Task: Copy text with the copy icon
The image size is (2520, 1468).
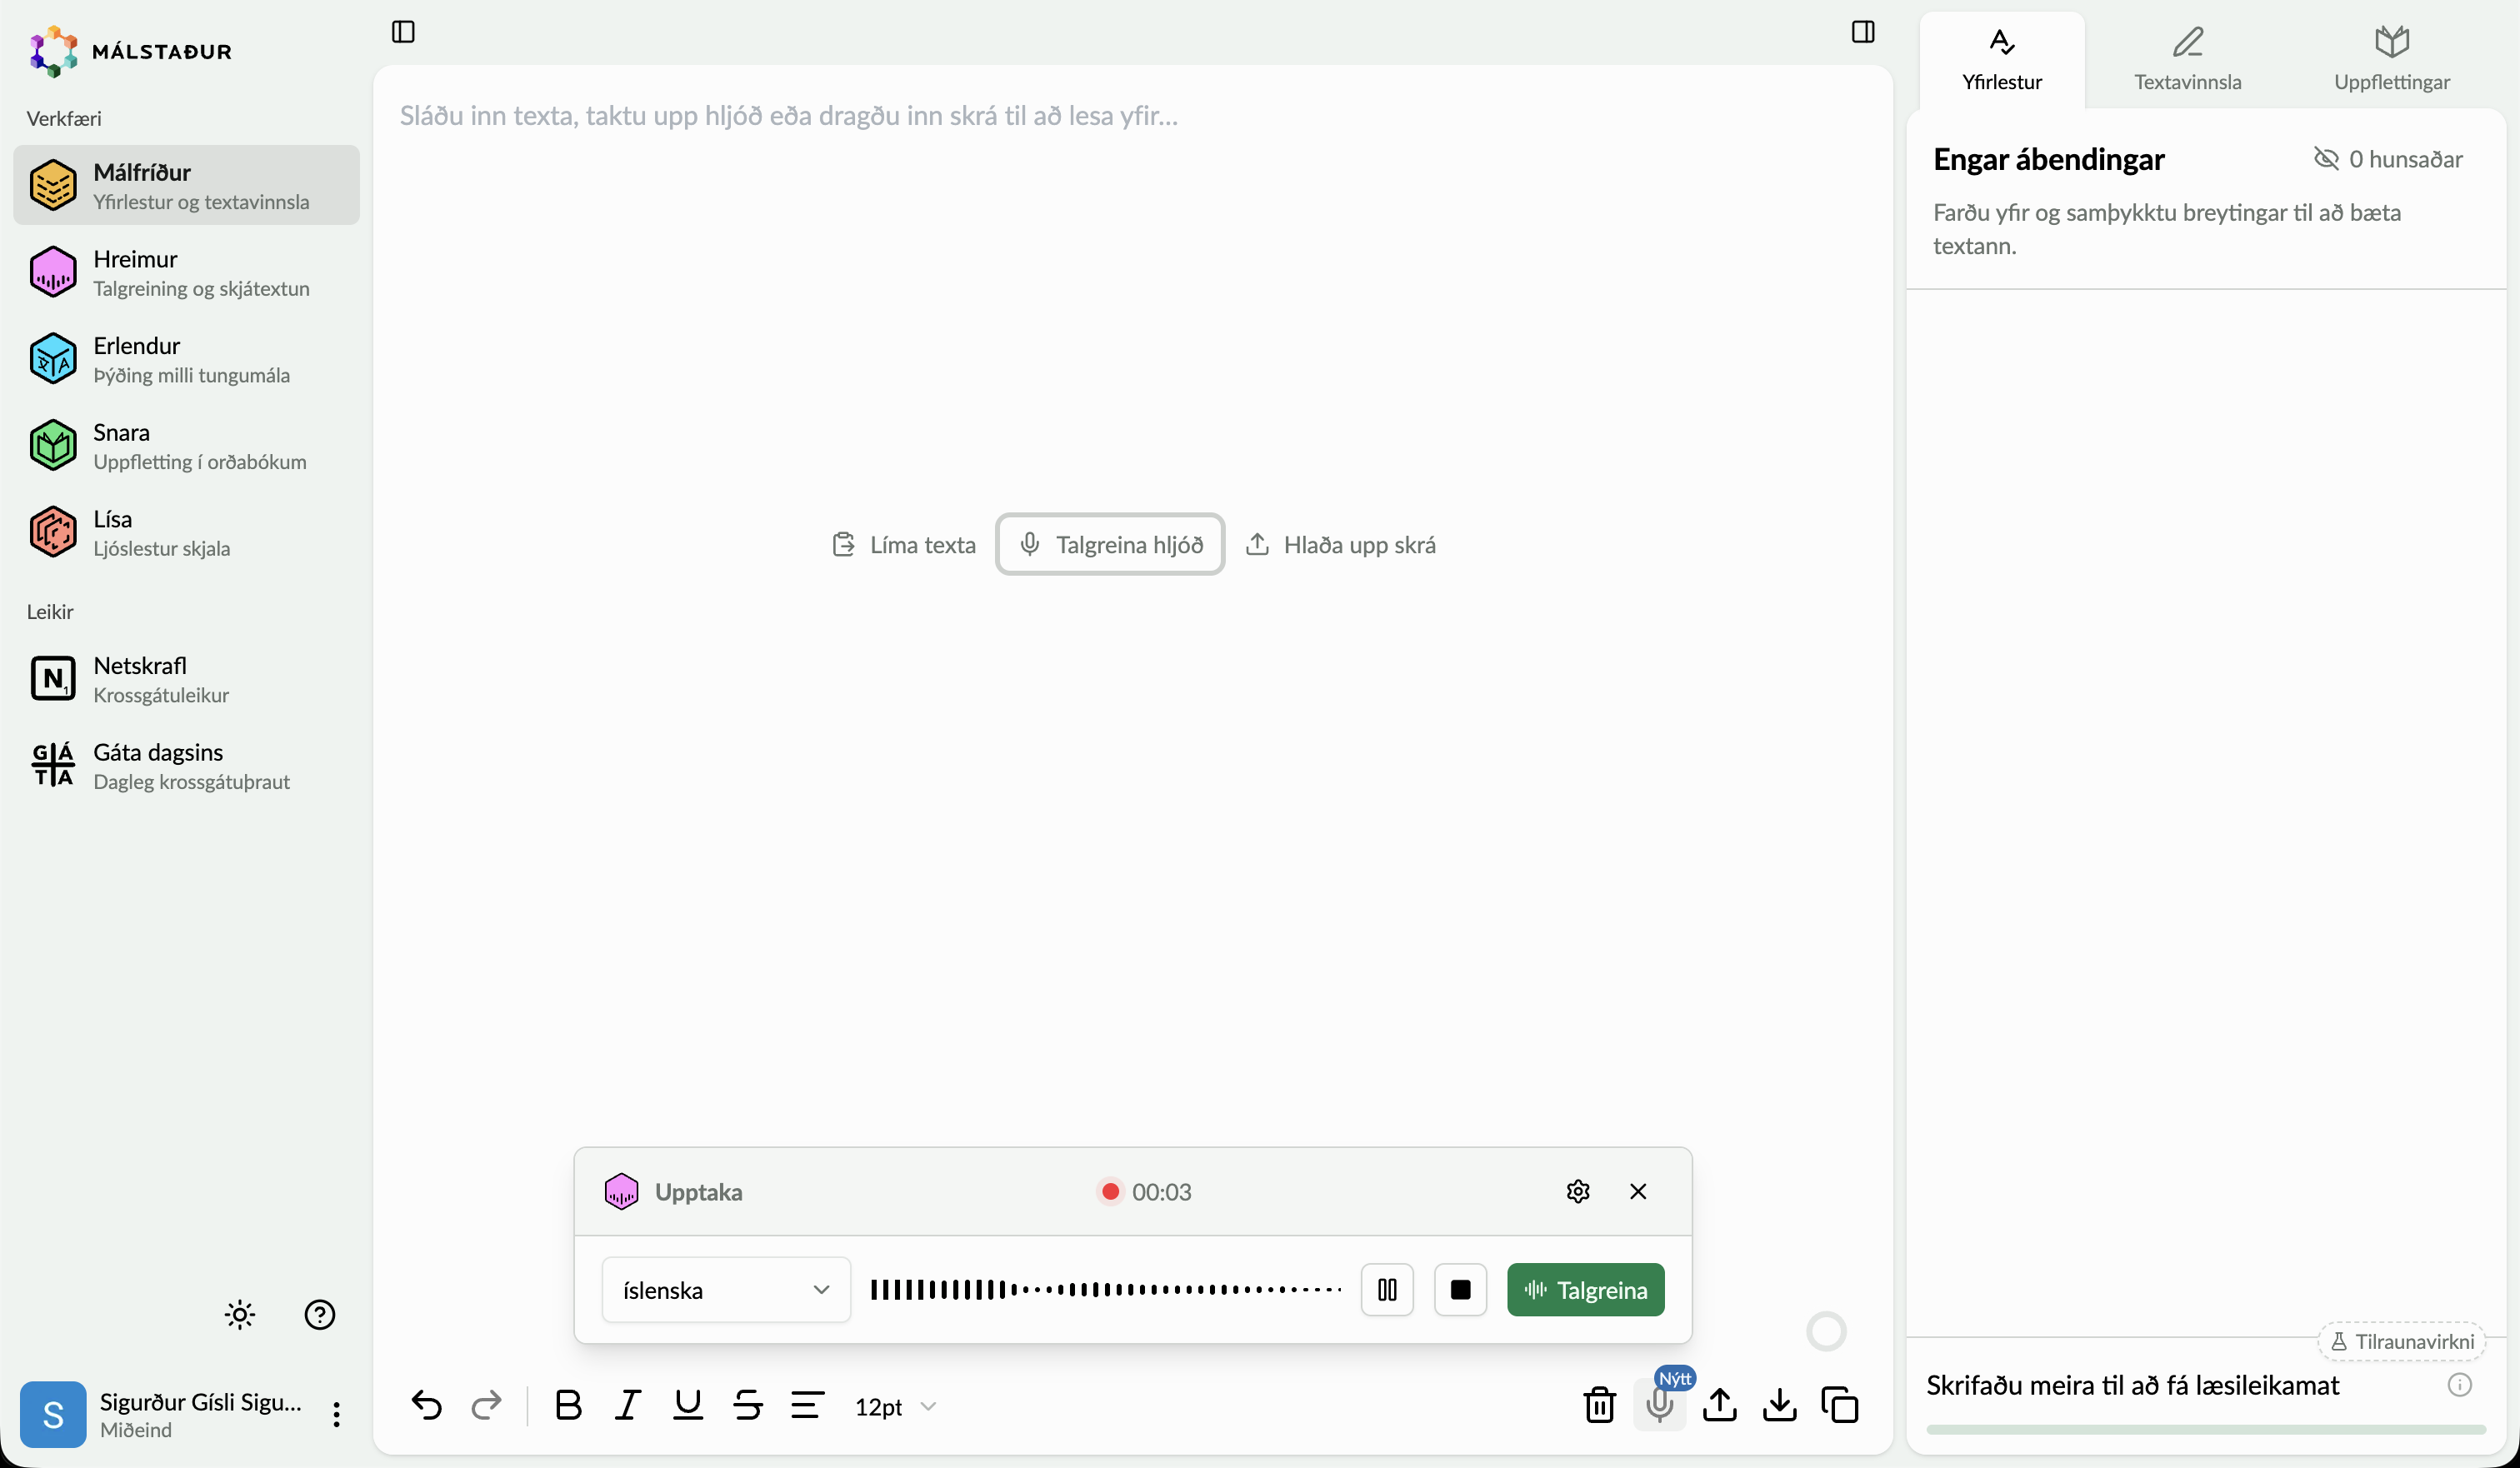Action: (1840, 1405)
